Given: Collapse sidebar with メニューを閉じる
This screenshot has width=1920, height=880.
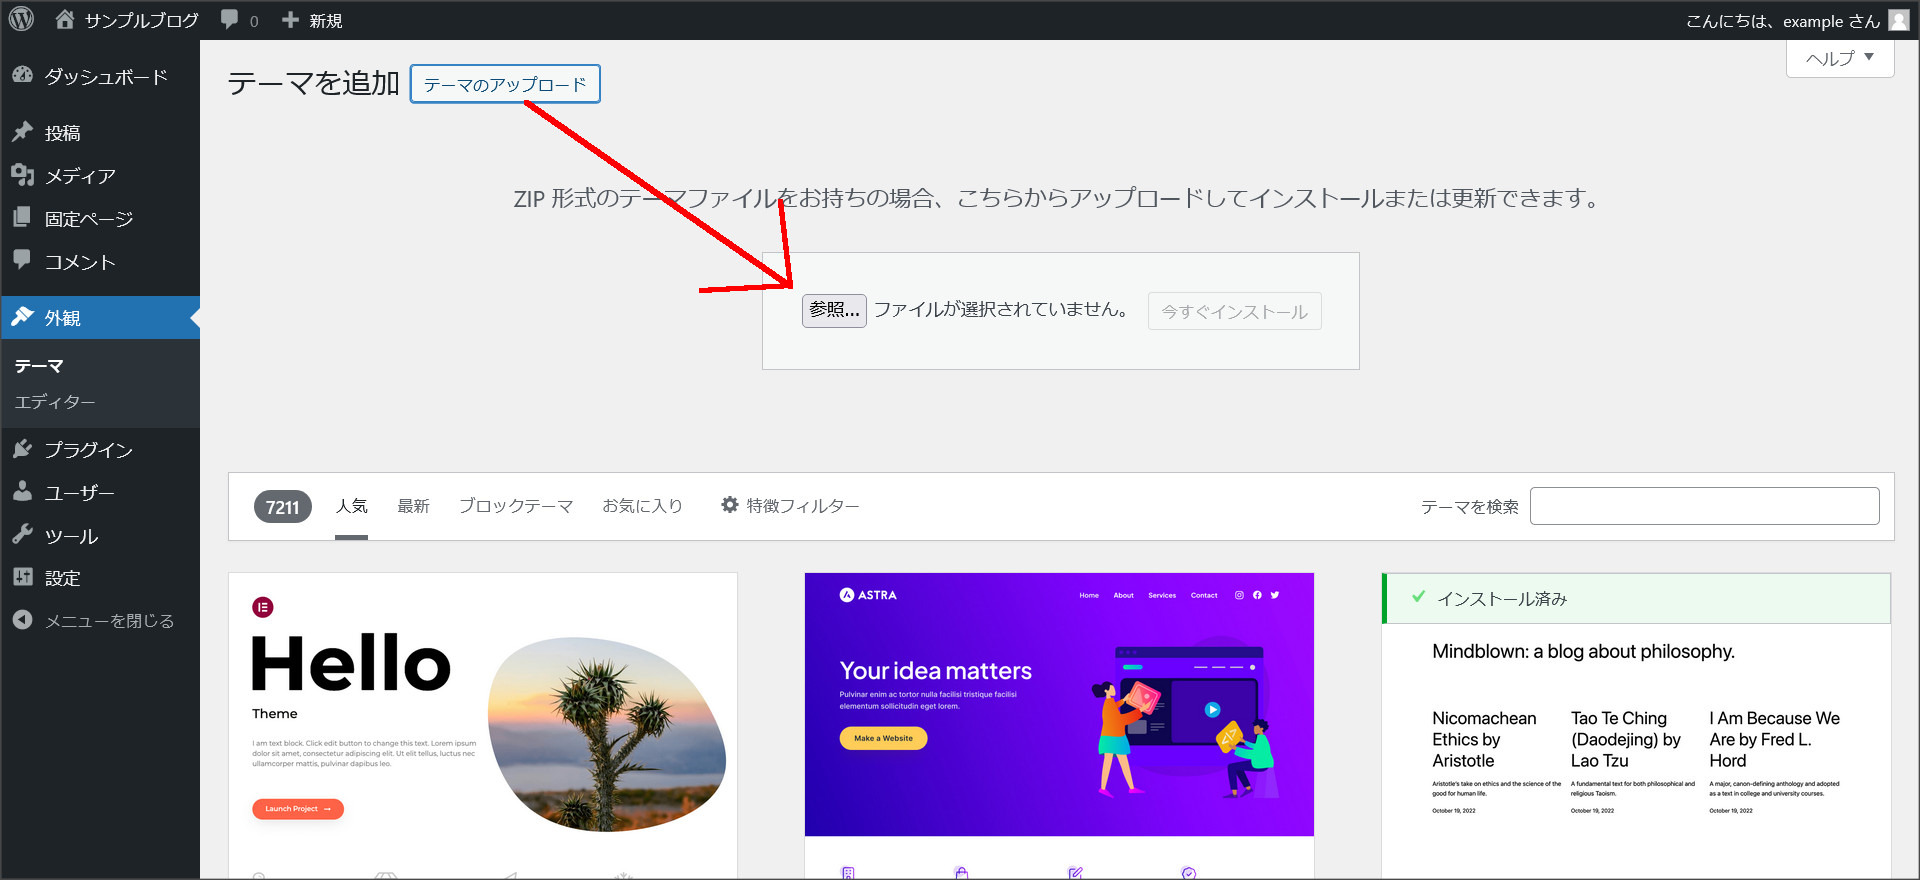Looking at the screenshot, I should (108, 621).
